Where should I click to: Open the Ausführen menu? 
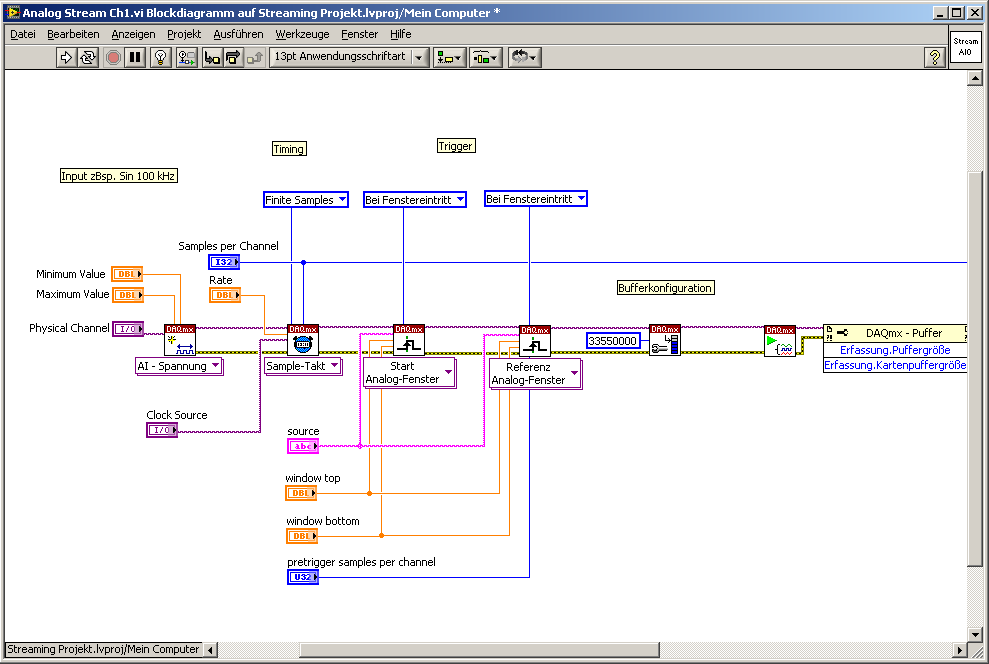(238, 34)
